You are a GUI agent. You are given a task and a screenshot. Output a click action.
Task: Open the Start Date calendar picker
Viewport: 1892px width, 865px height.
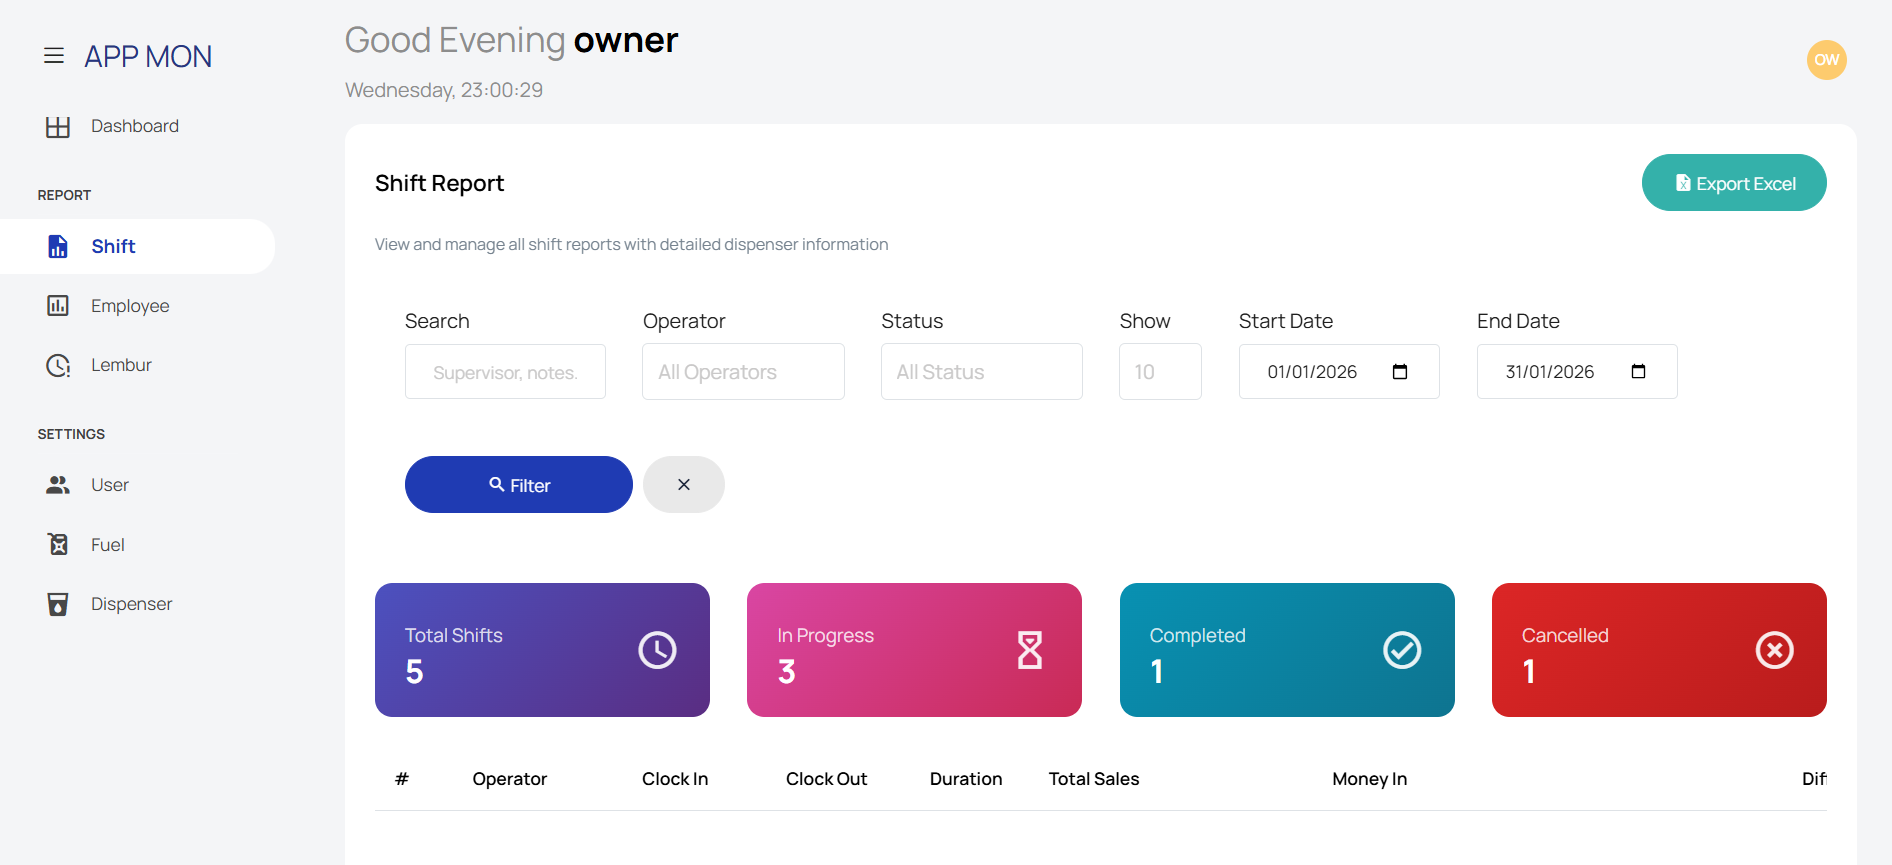1399,372
